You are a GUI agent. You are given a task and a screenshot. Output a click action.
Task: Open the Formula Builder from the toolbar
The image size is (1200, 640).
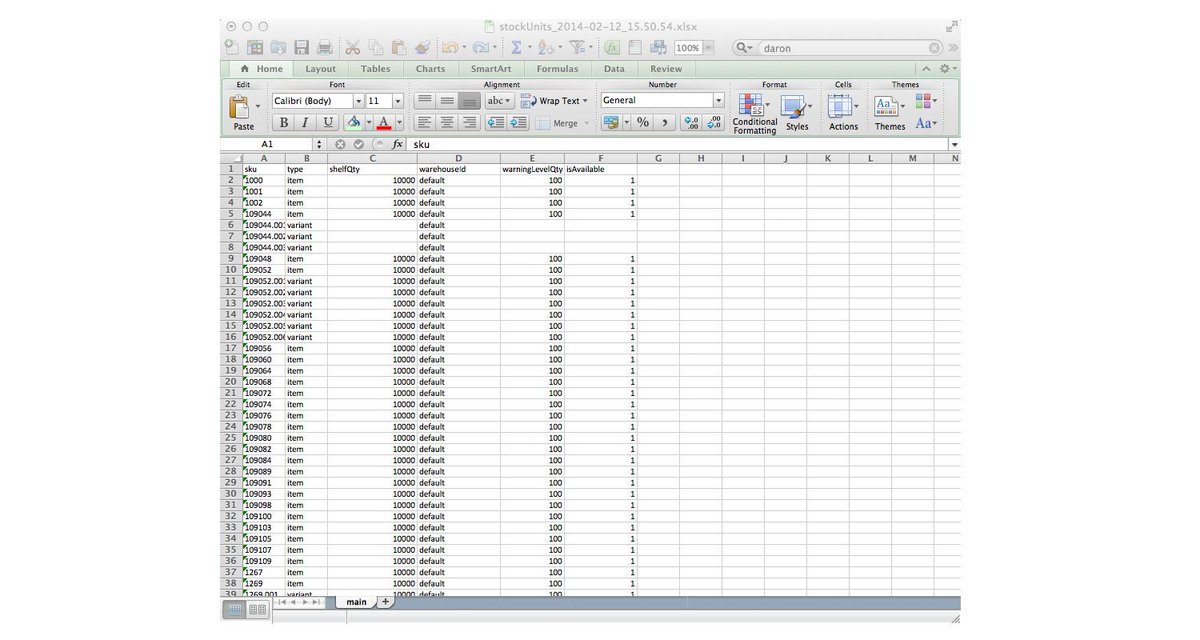click(x=612, y=47)
